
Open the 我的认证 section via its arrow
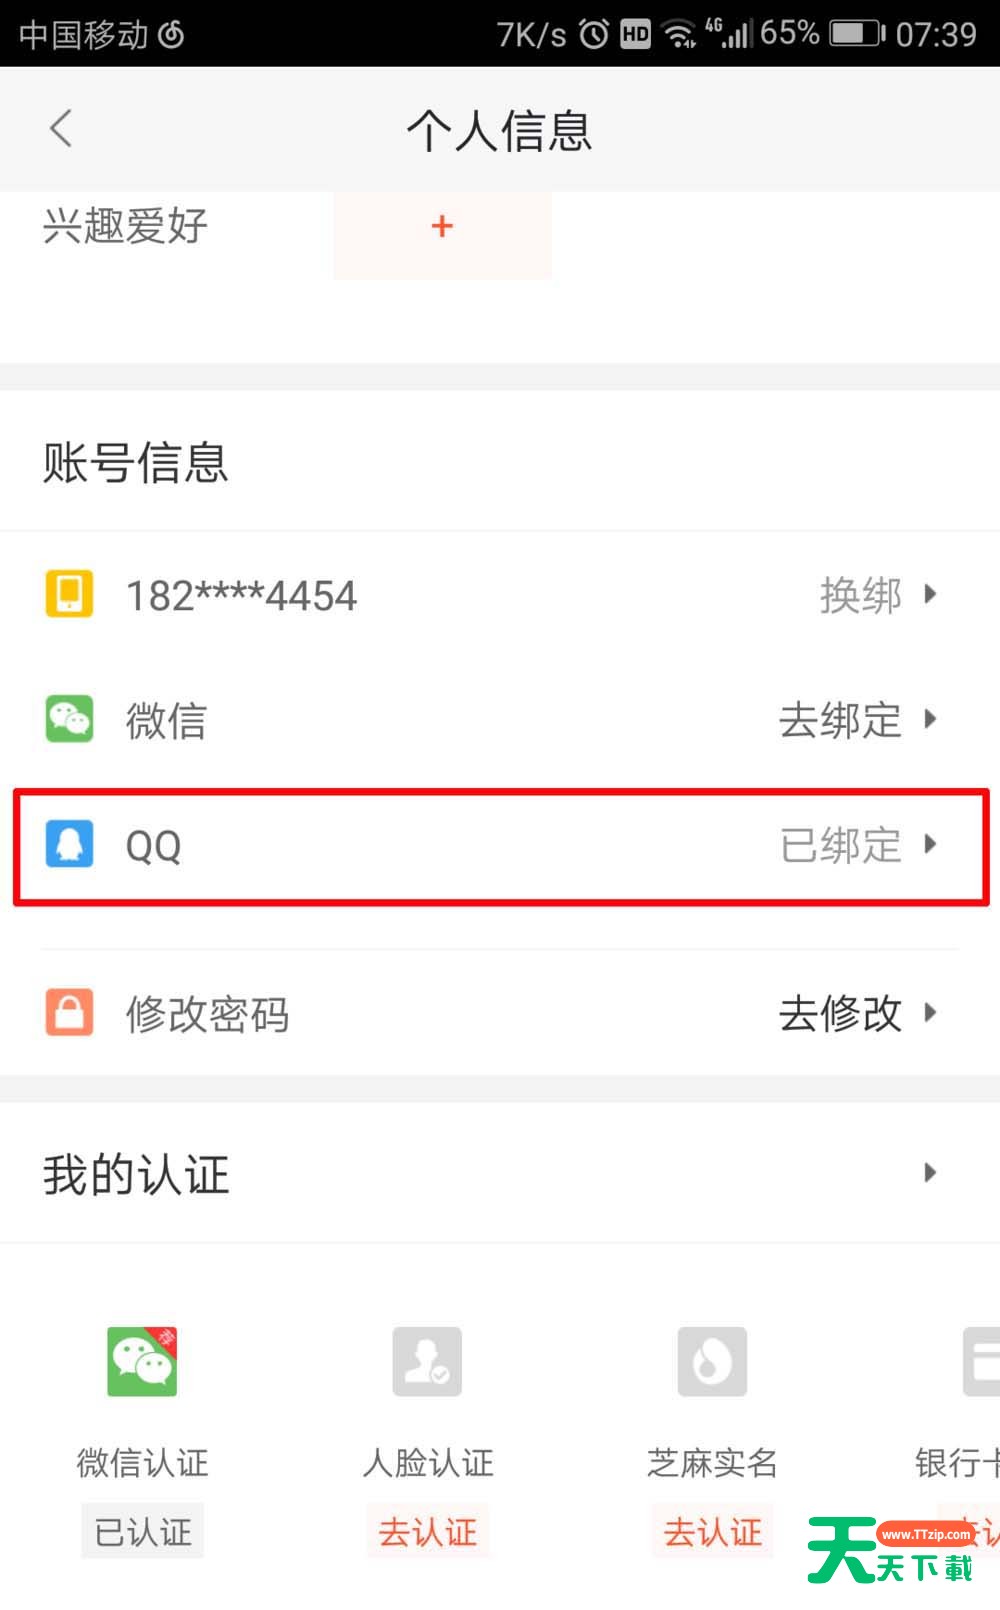coord(931,1172)
